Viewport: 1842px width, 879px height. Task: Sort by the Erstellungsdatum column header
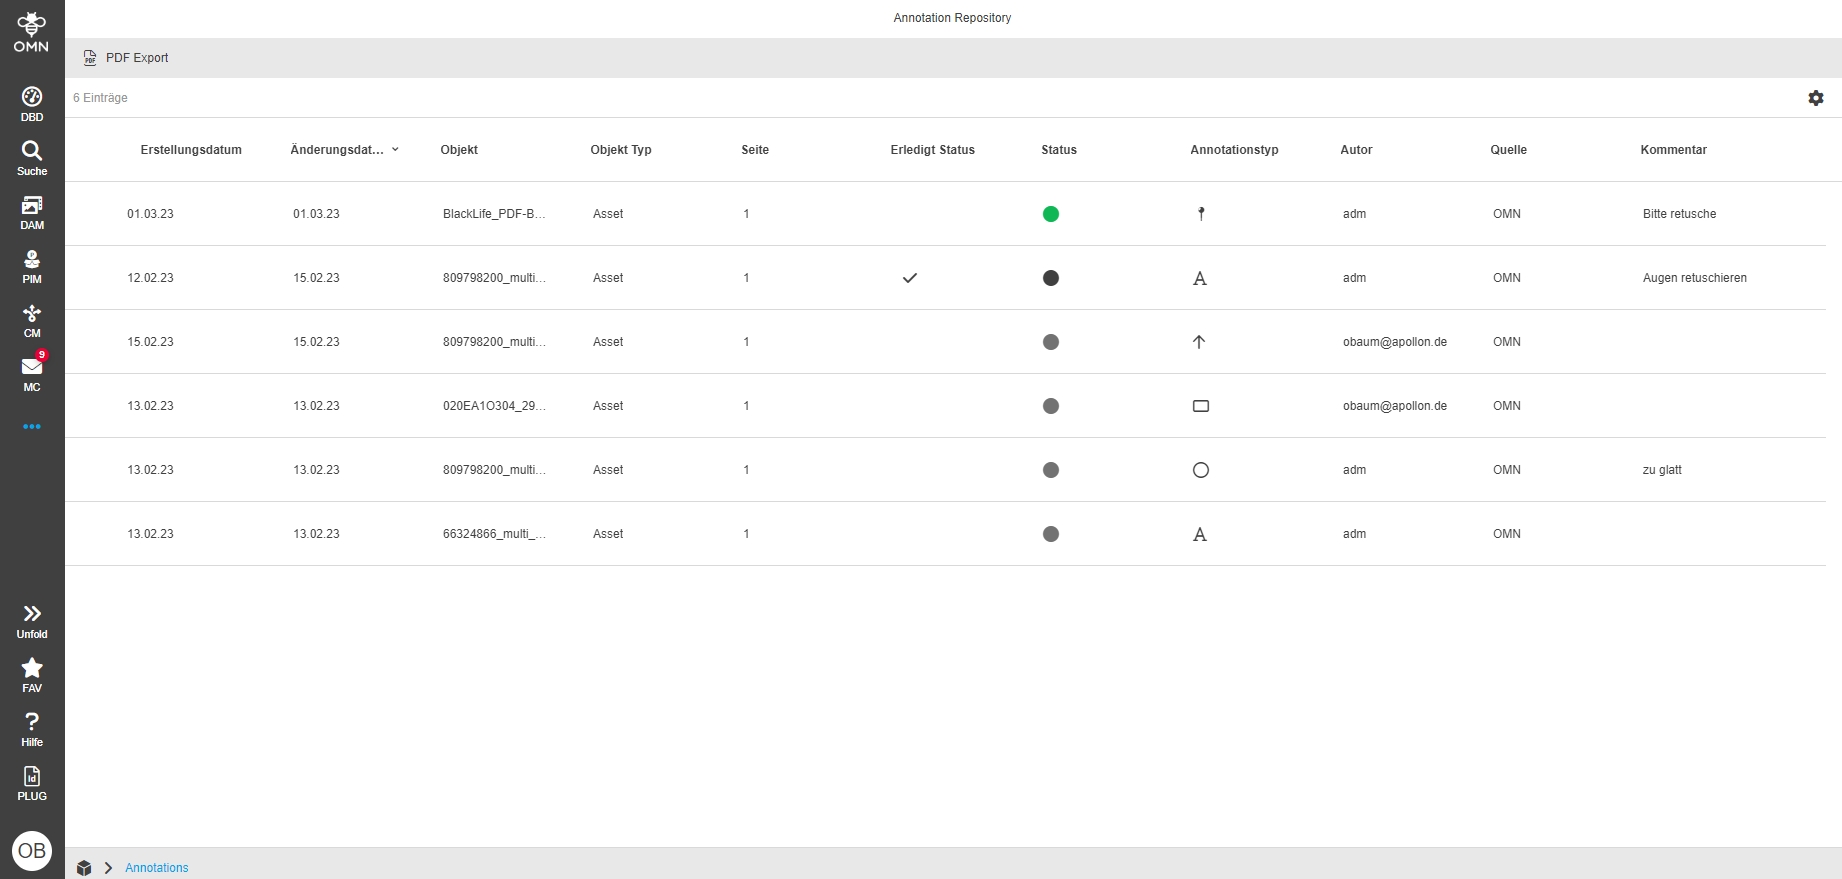(191, 150)
